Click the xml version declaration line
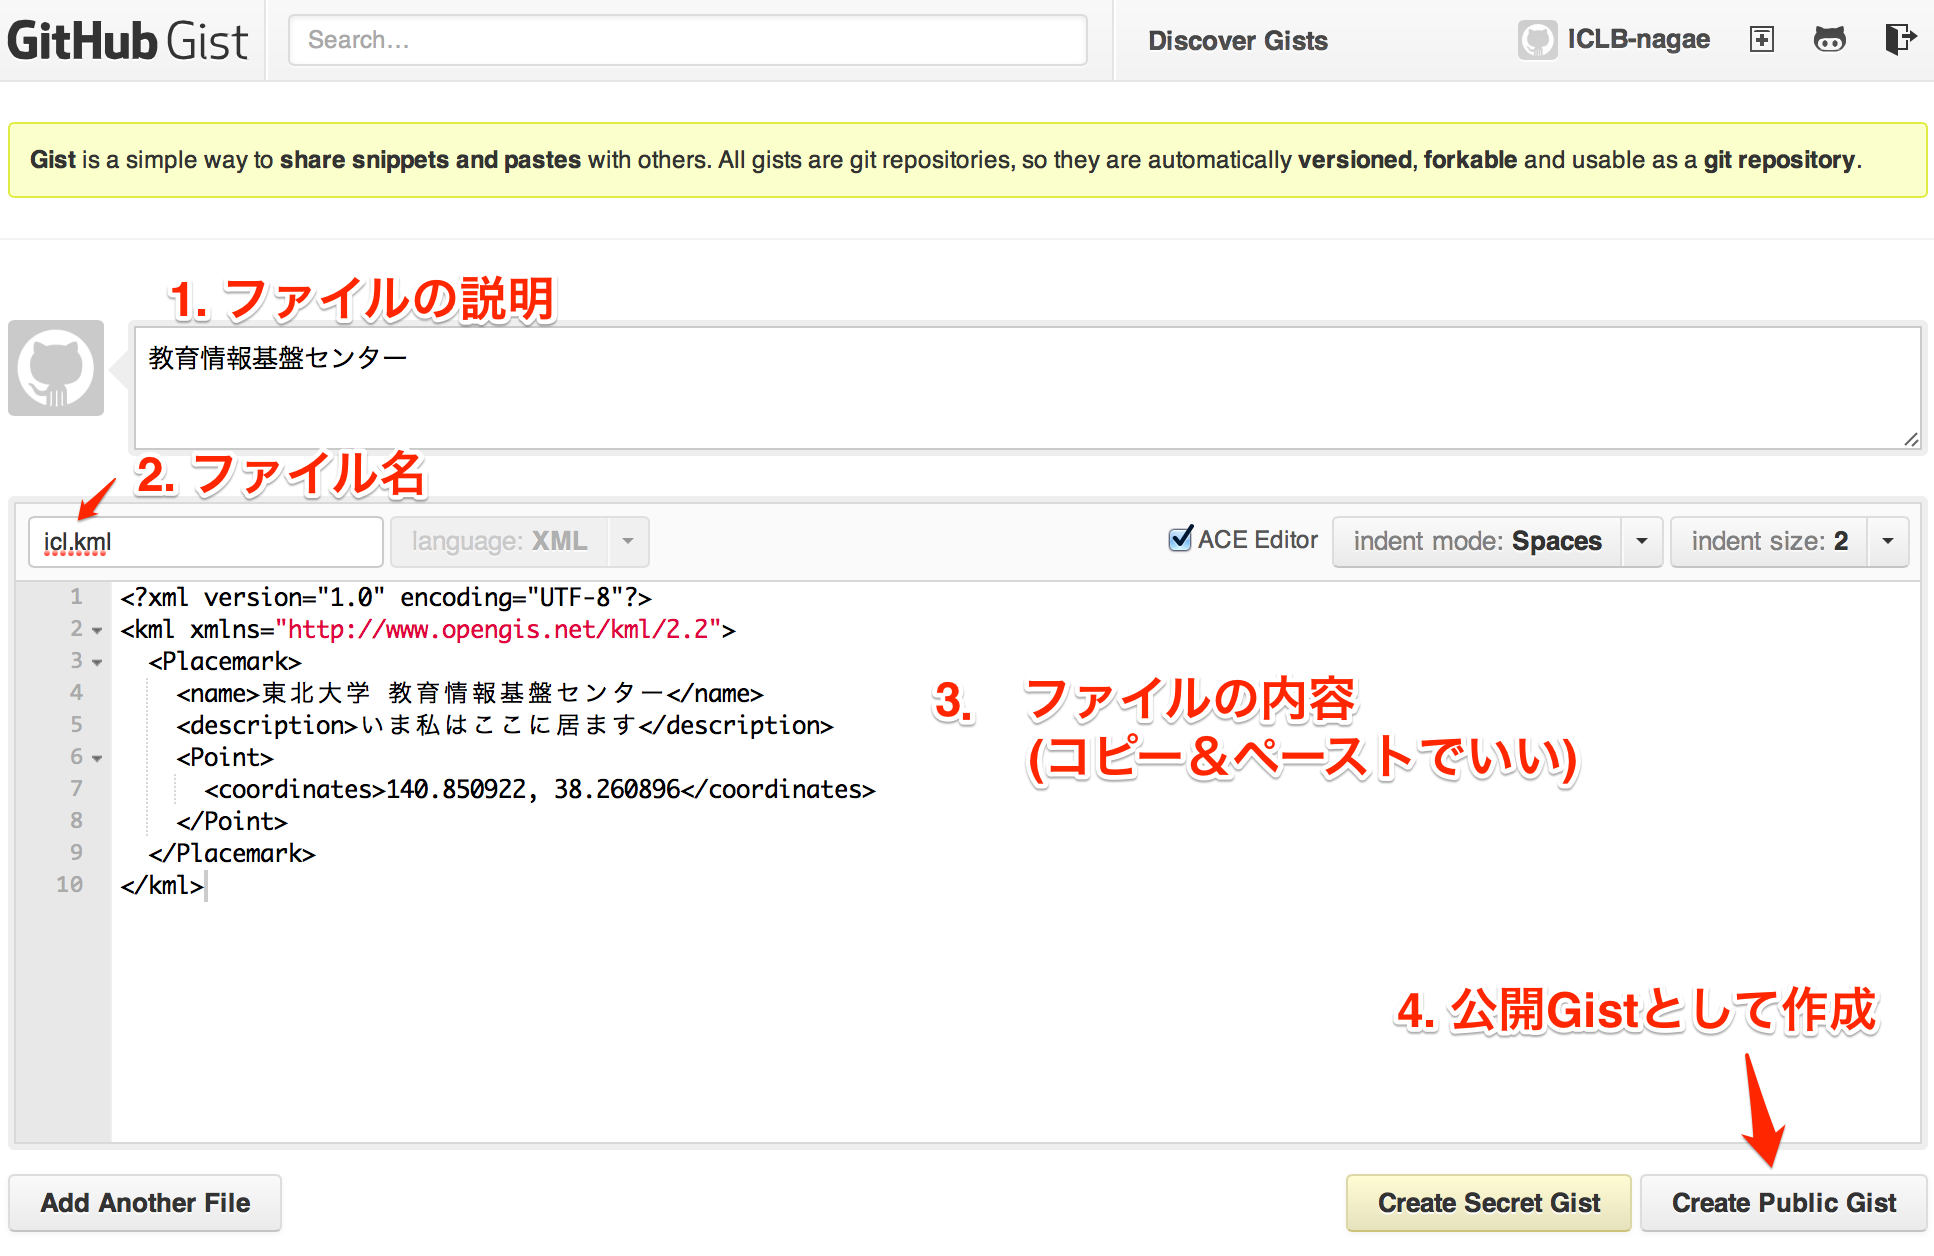 pyautogui.click(x=386, y=598)
